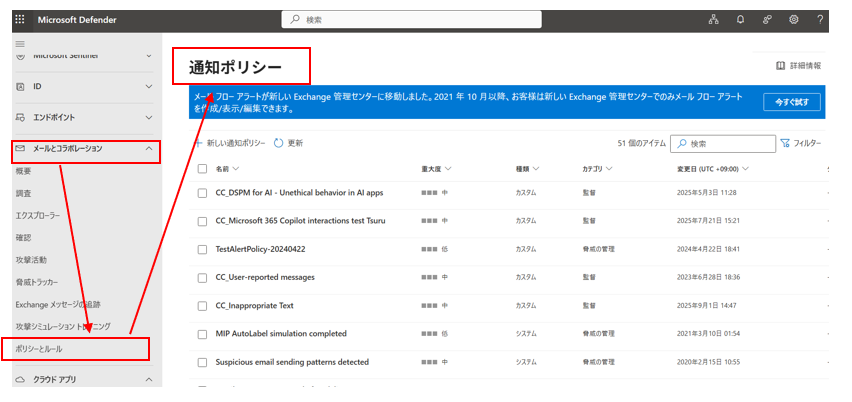The width and height of the screenshot is (852, 402).
Task: Click the top Defender search box
Action: (425, 19)
